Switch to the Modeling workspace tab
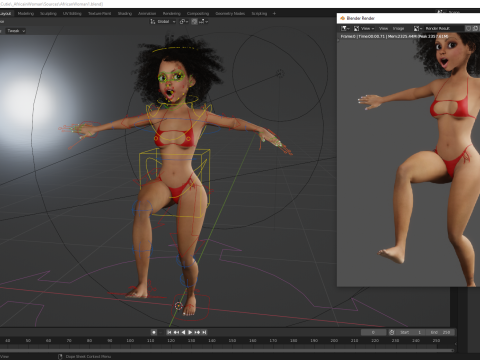Viewport: 480px width, 360px height. coord(26,14)
